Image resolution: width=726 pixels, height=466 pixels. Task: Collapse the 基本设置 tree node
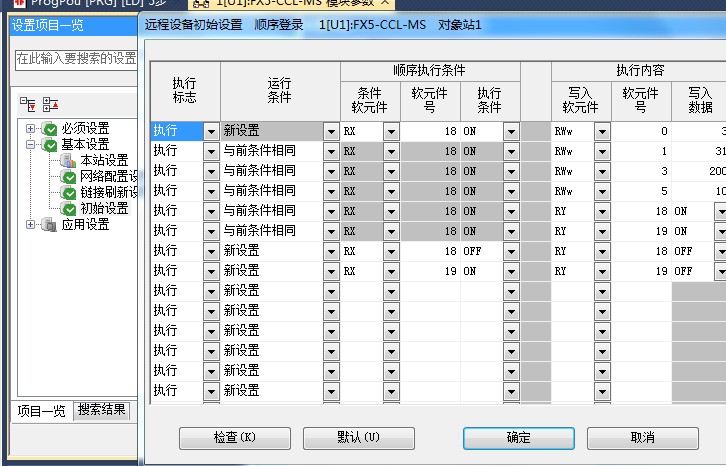pyautogui.click(x=31, y=145)
